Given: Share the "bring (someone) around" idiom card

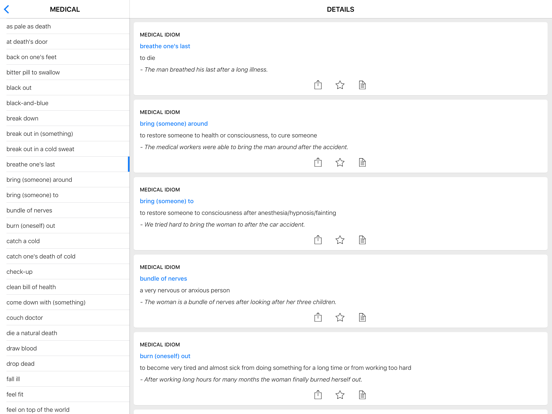Looking at the screenshot, I should coord(318,162).
